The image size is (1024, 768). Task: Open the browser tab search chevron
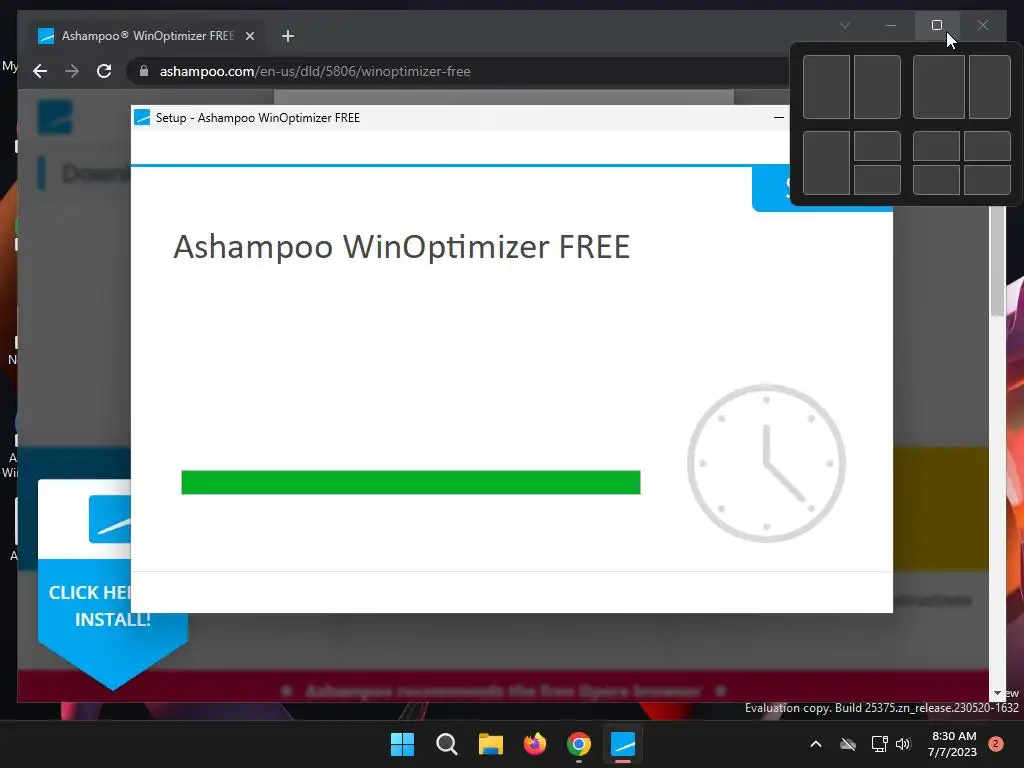point(844,25)
